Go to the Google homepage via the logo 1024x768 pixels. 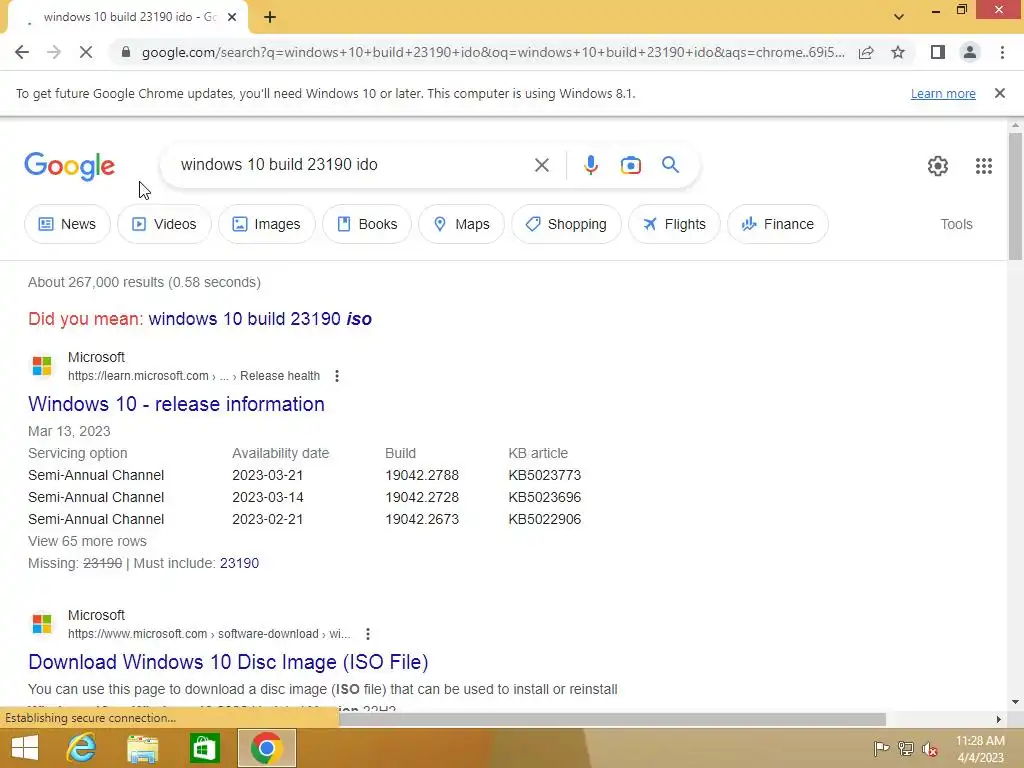click(69, 166)
